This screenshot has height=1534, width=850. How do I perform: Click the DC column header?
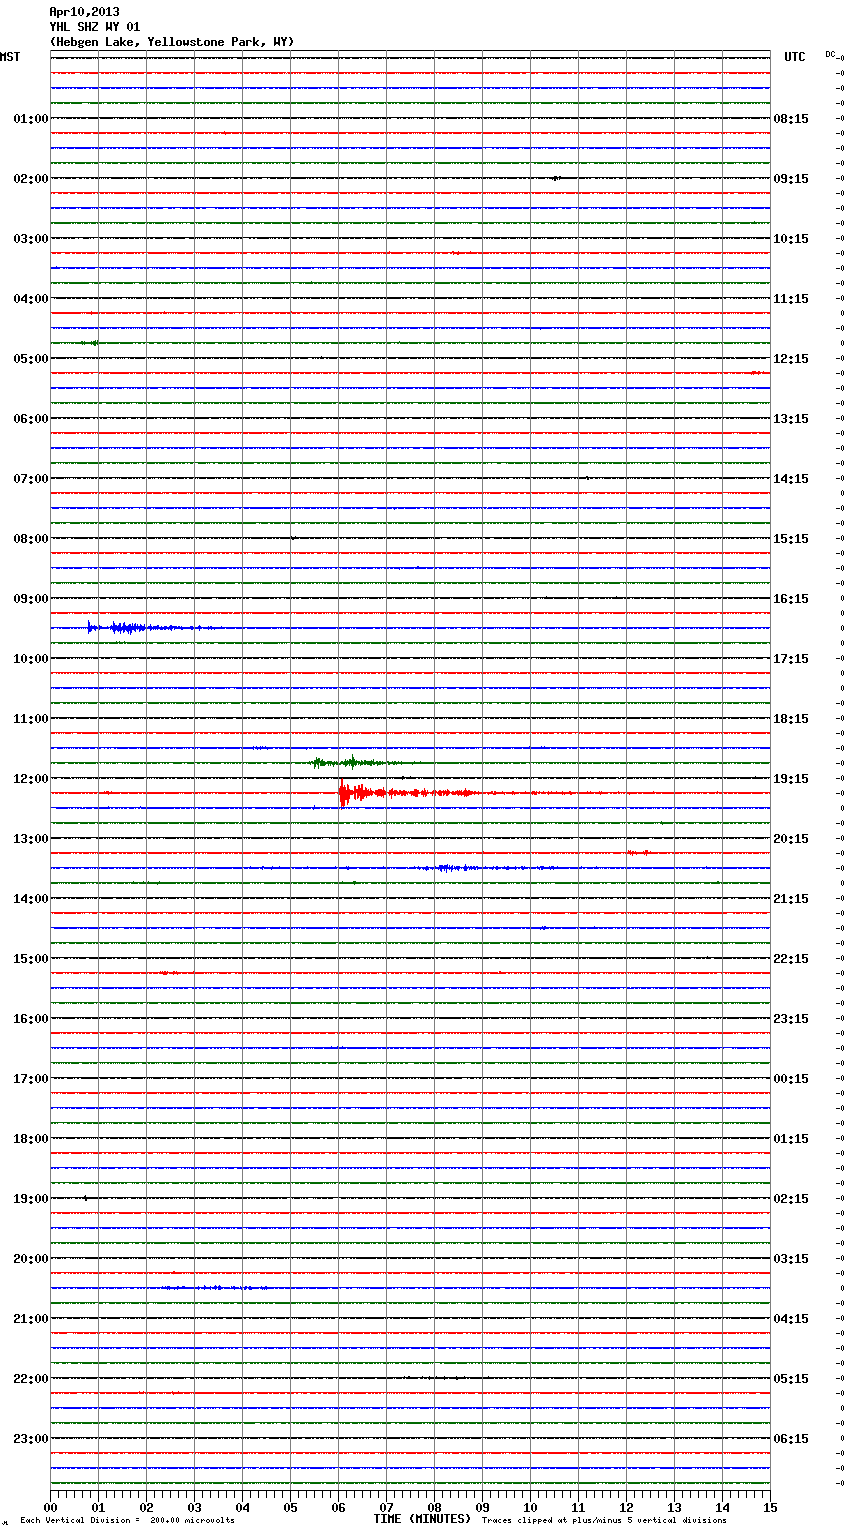830,54
